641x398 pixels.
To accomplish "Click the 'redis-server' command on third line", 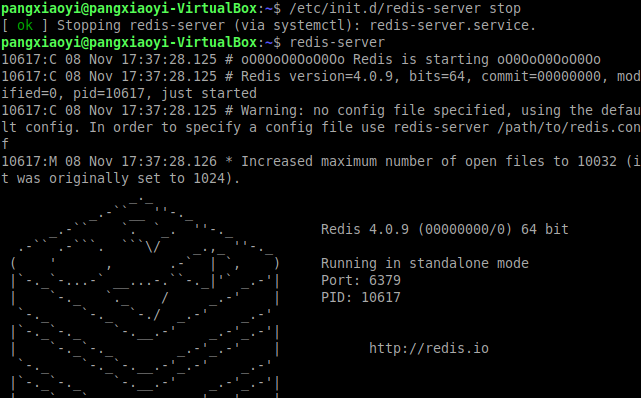I will pos(337,42).
